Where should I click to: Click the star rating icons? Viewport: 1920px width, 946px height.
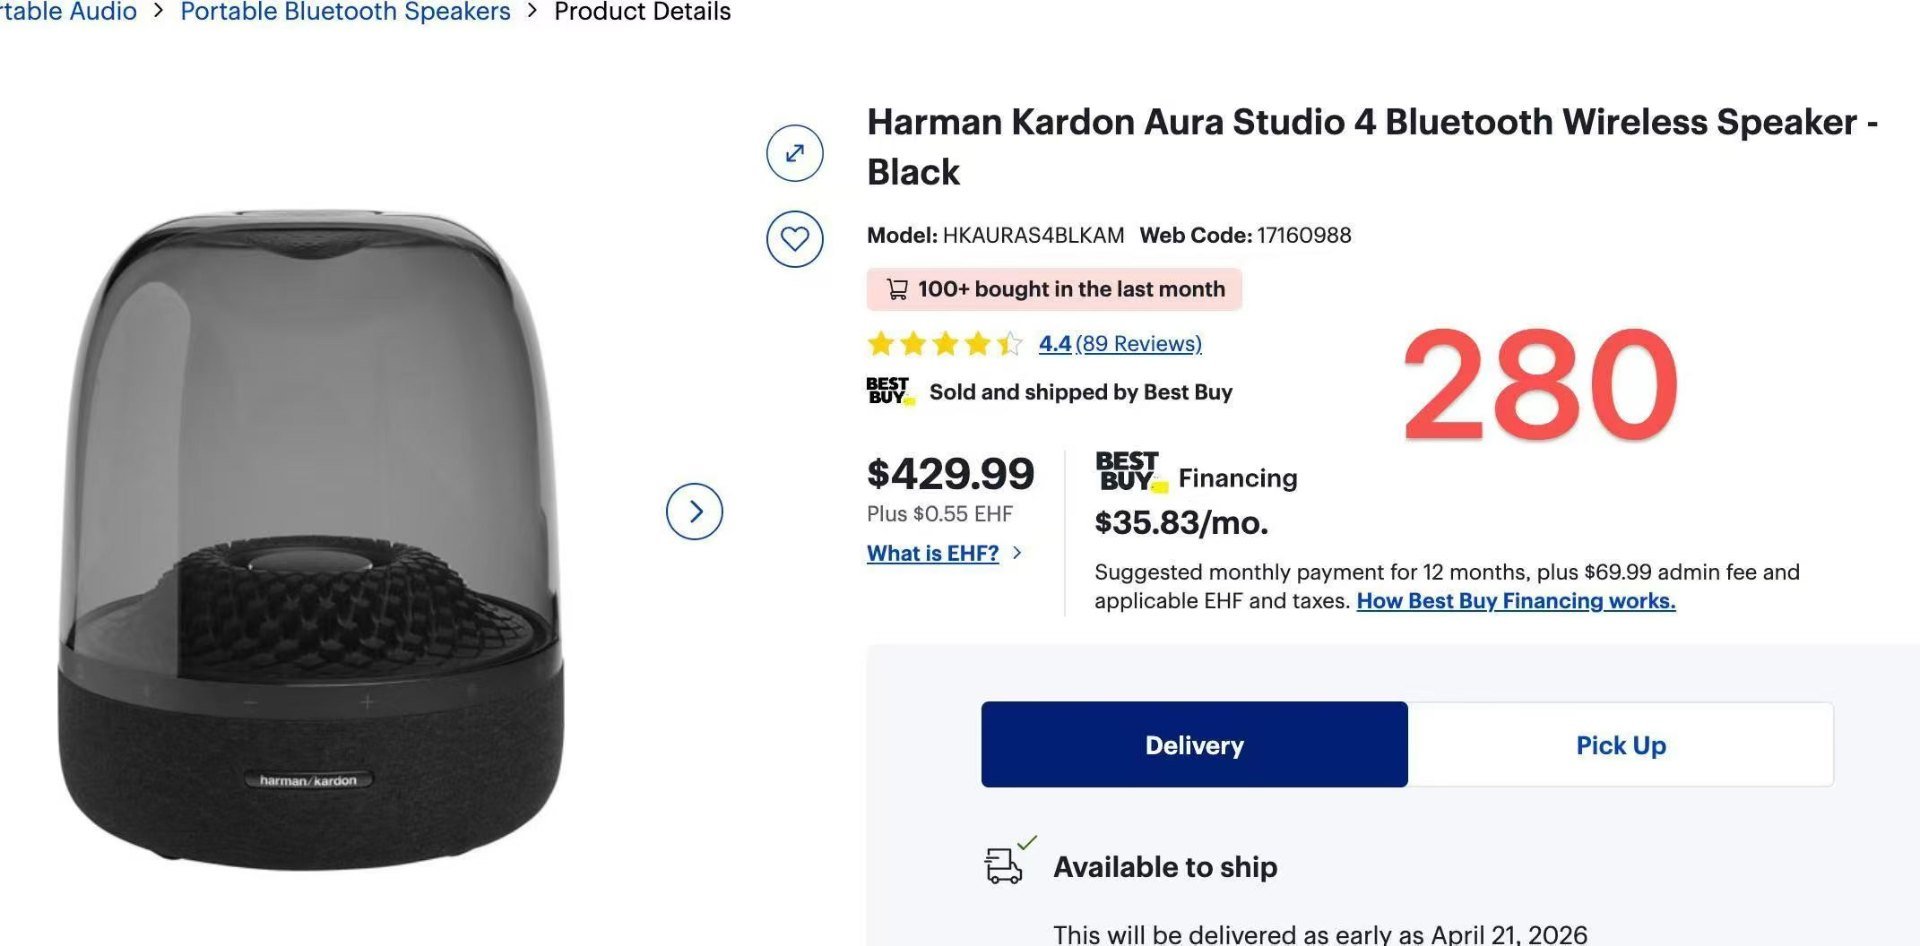pos(944,344)
